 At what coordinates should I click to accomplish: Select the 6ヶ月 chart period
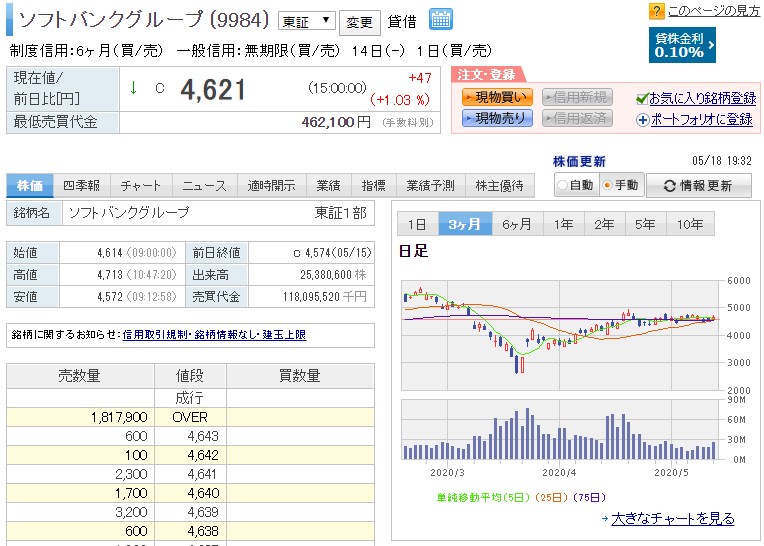[517, 224]
